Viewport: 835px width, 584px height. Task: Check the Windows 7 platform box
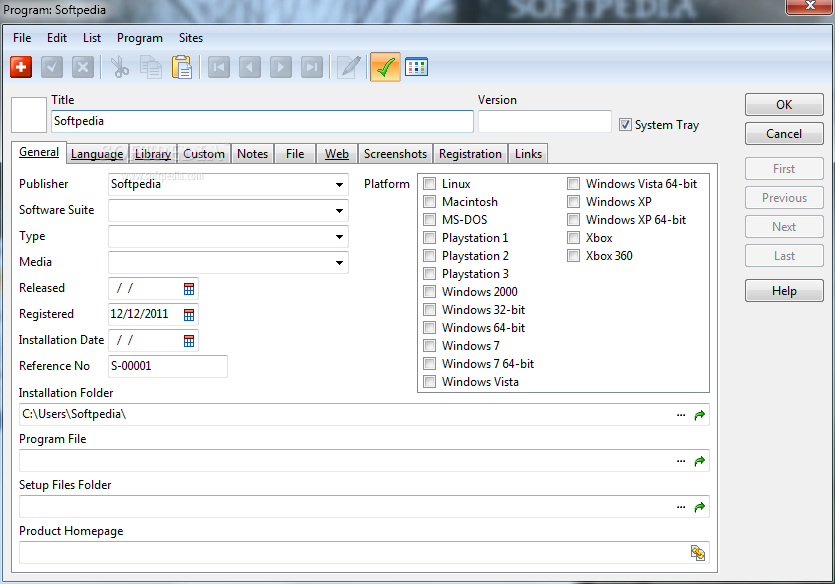point(429,346)
